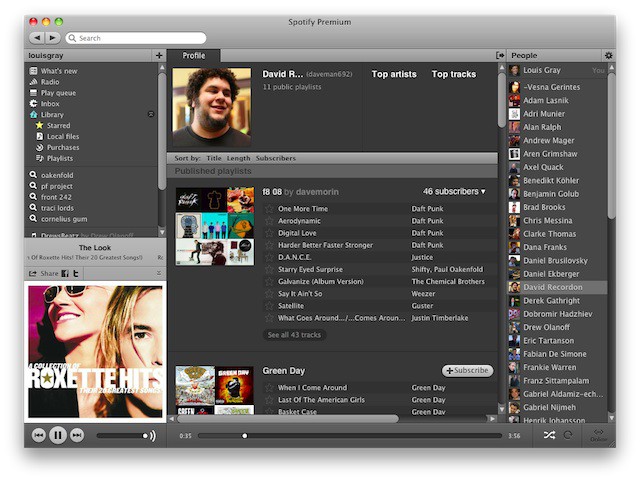Go forward with the right arrow button
This screenshot has height=481, width=640.
53,38
